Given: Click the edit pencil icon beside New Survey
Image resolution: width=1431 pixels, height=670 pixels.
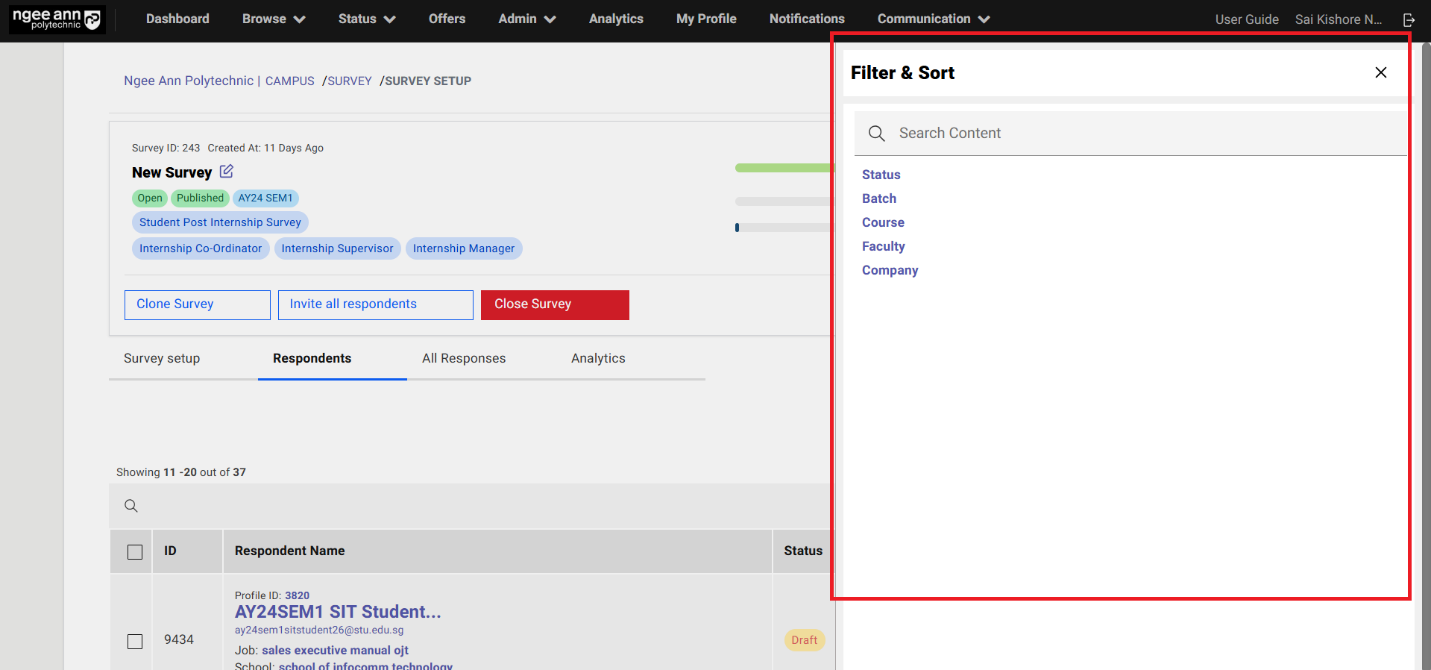Looking at the screenshot, I should point(226,172).
